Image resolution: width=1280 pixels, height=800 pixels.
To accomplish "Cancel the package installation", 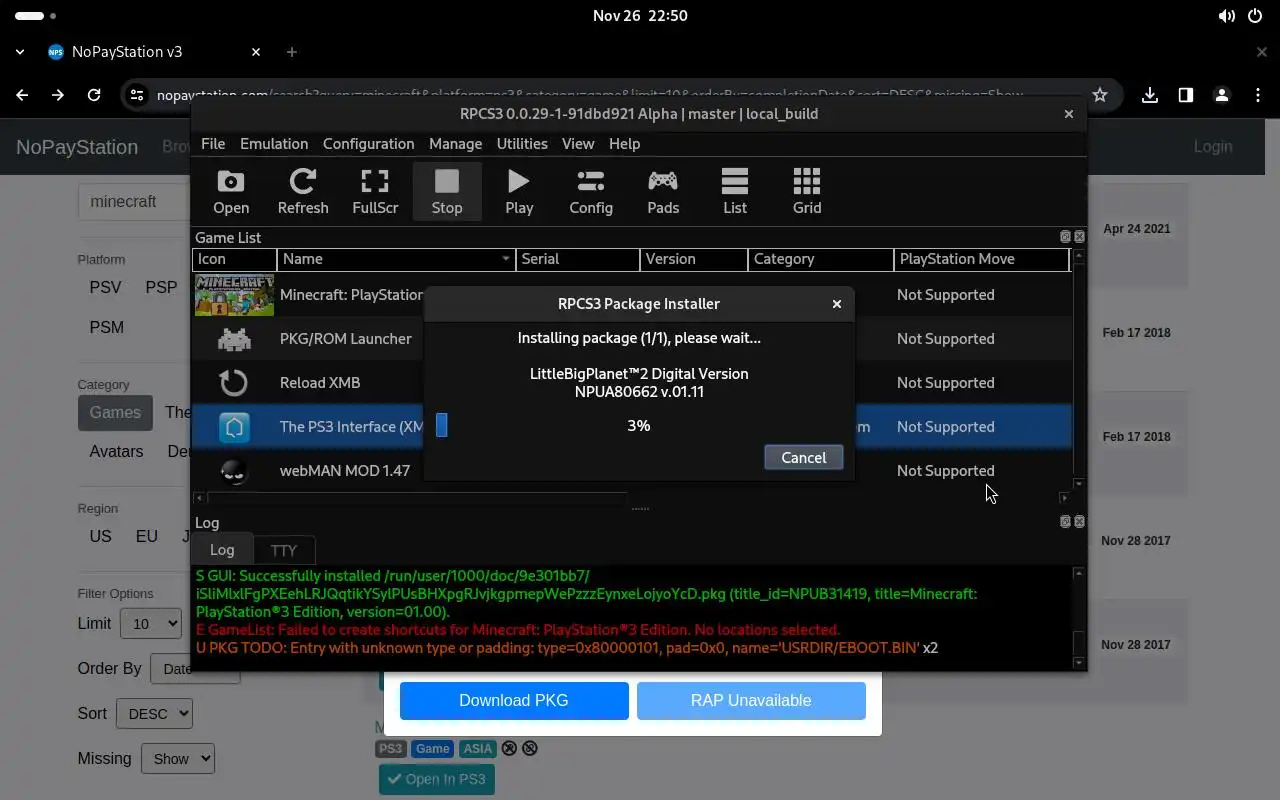I will tap(804, 457).
